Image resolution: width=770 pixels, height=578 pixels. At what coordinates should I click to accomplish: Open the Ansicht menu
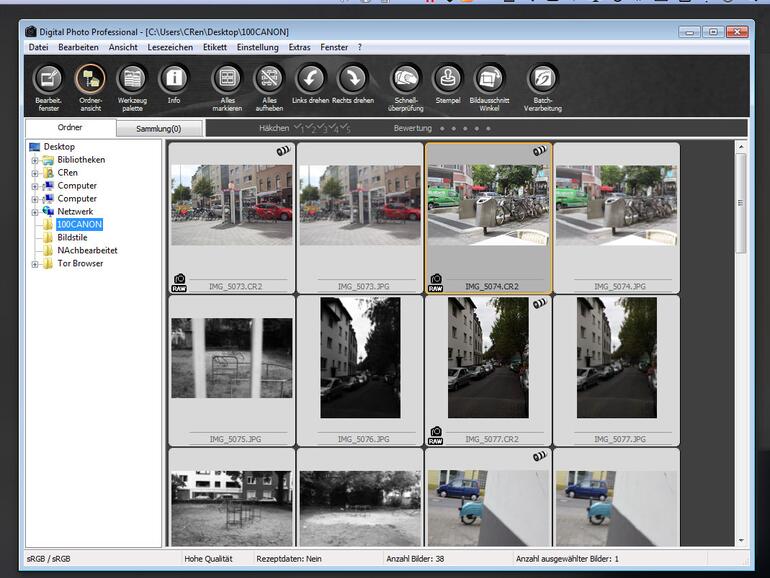point(123,47)
